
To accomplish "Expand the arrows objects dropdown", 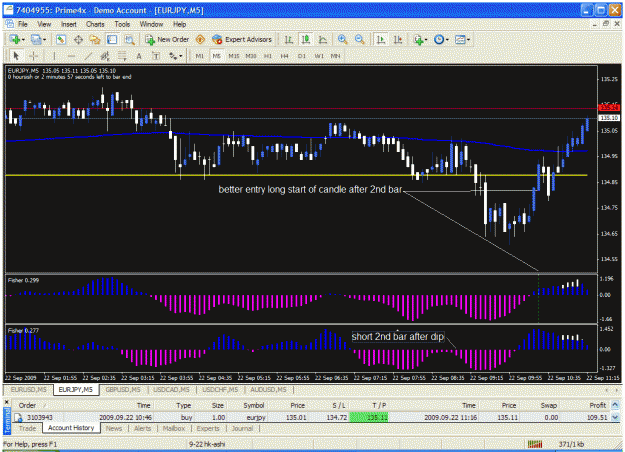I will (x=181, y=56).
